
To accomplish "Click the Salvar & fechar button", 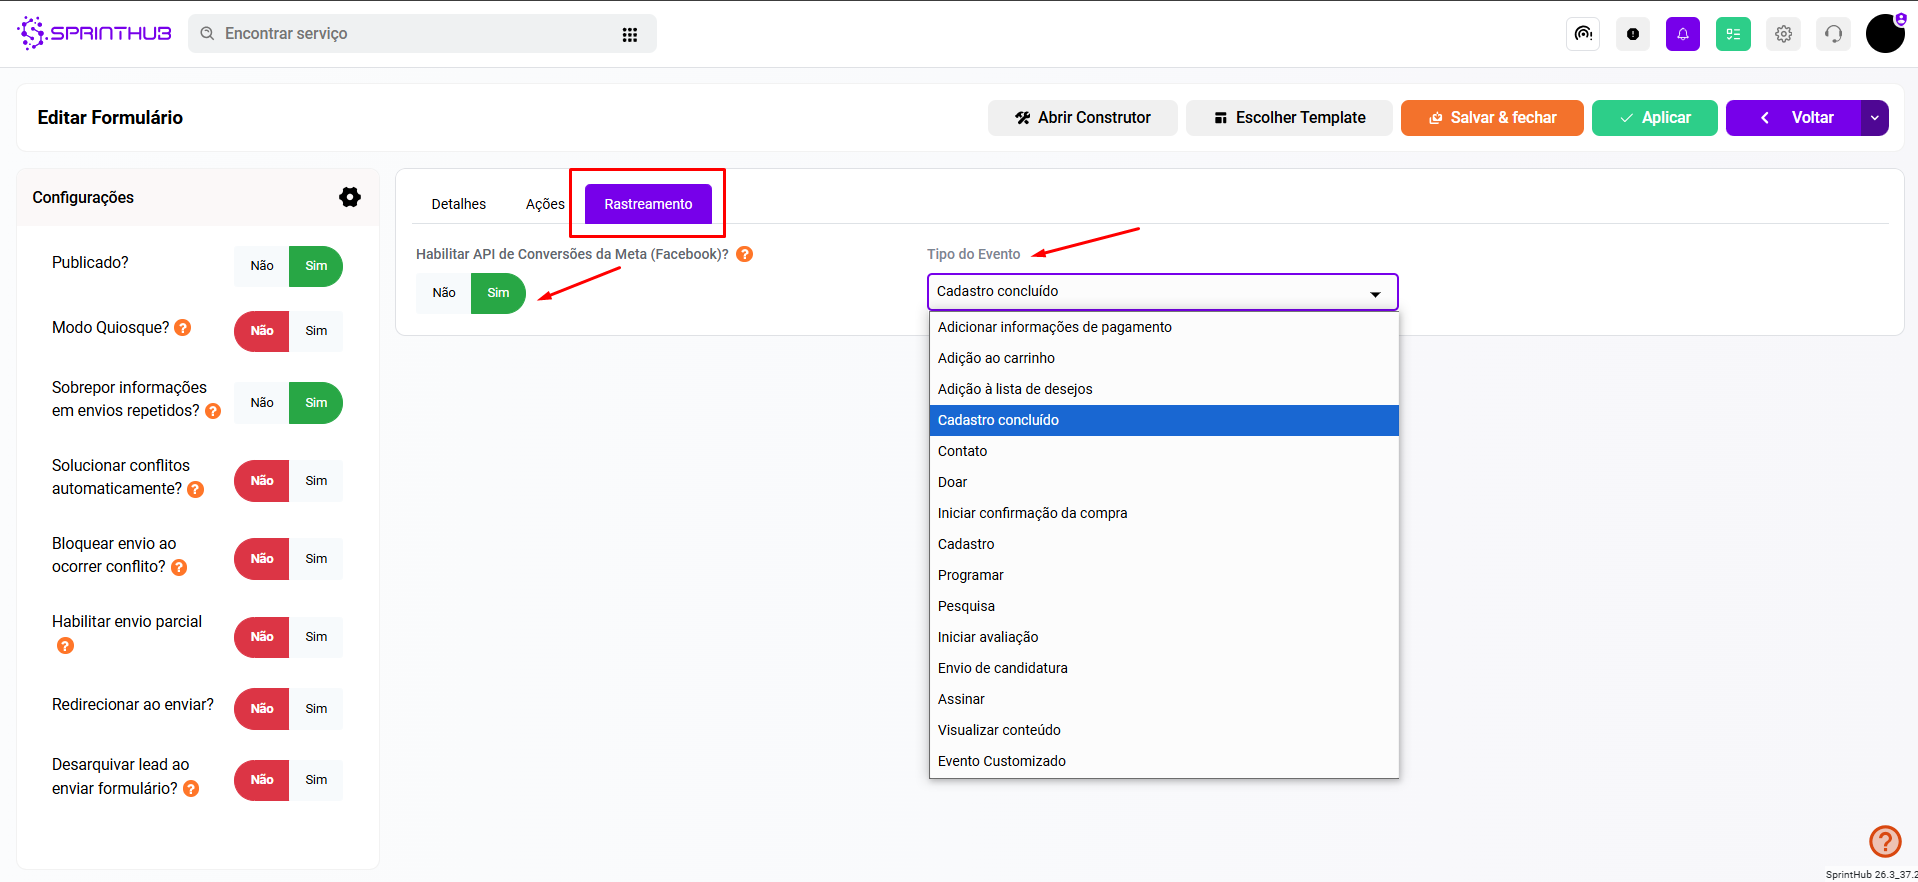I will [1491, 118].
